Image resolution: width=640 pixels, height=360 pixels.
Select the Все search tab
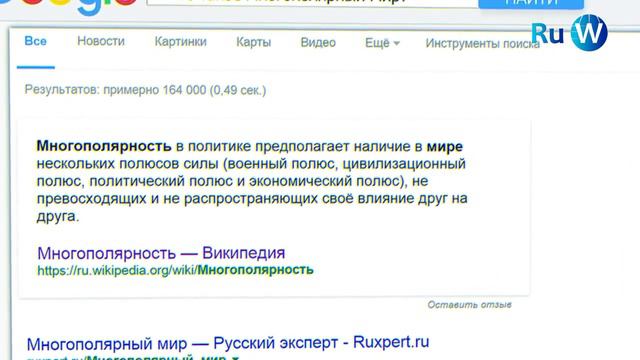(x=36, y=41)
